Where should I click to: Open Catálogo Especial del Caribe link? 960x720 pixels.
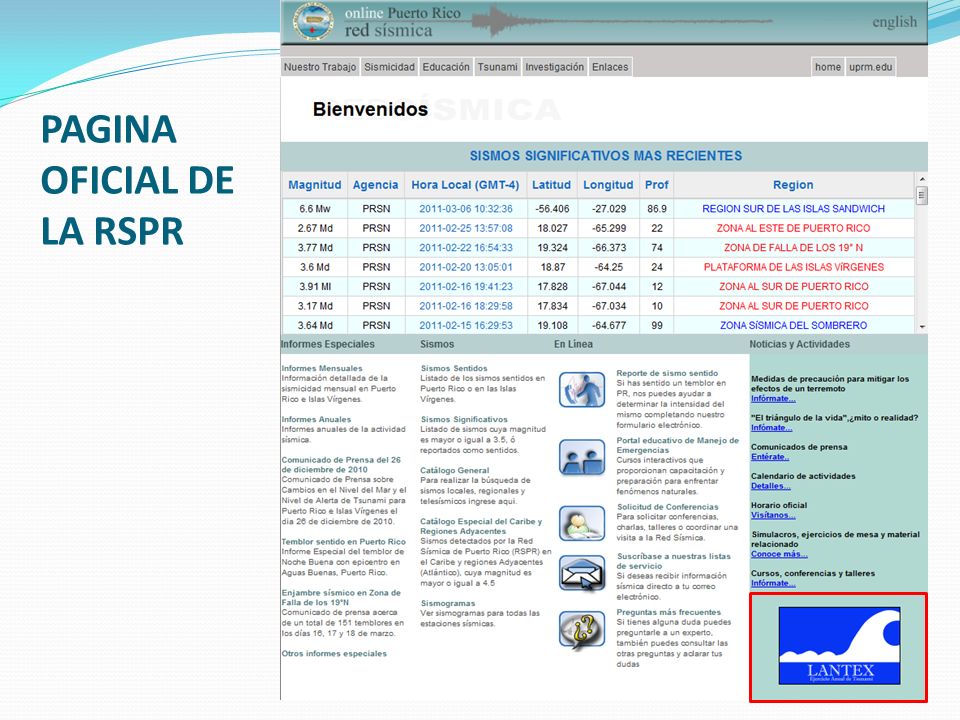pyautogui.click(x=481, y=527)
